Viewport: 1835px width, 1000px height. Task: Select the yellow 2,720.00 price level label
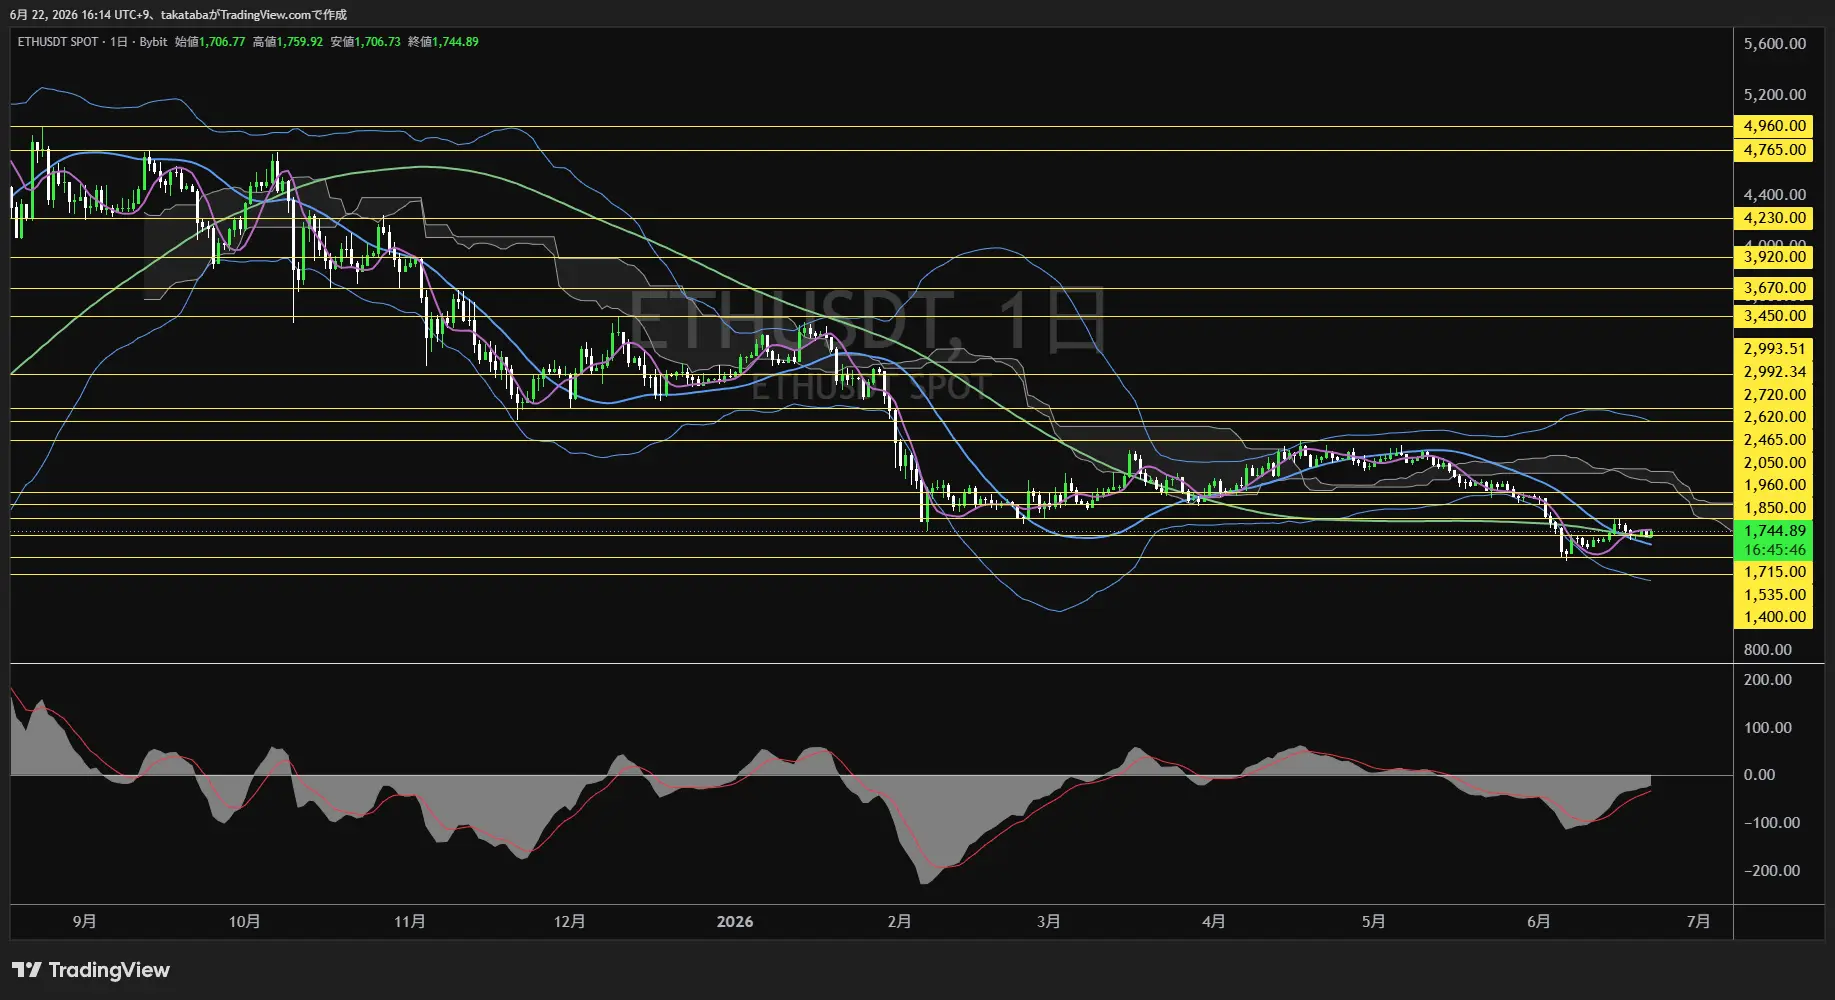point(1775,395)
